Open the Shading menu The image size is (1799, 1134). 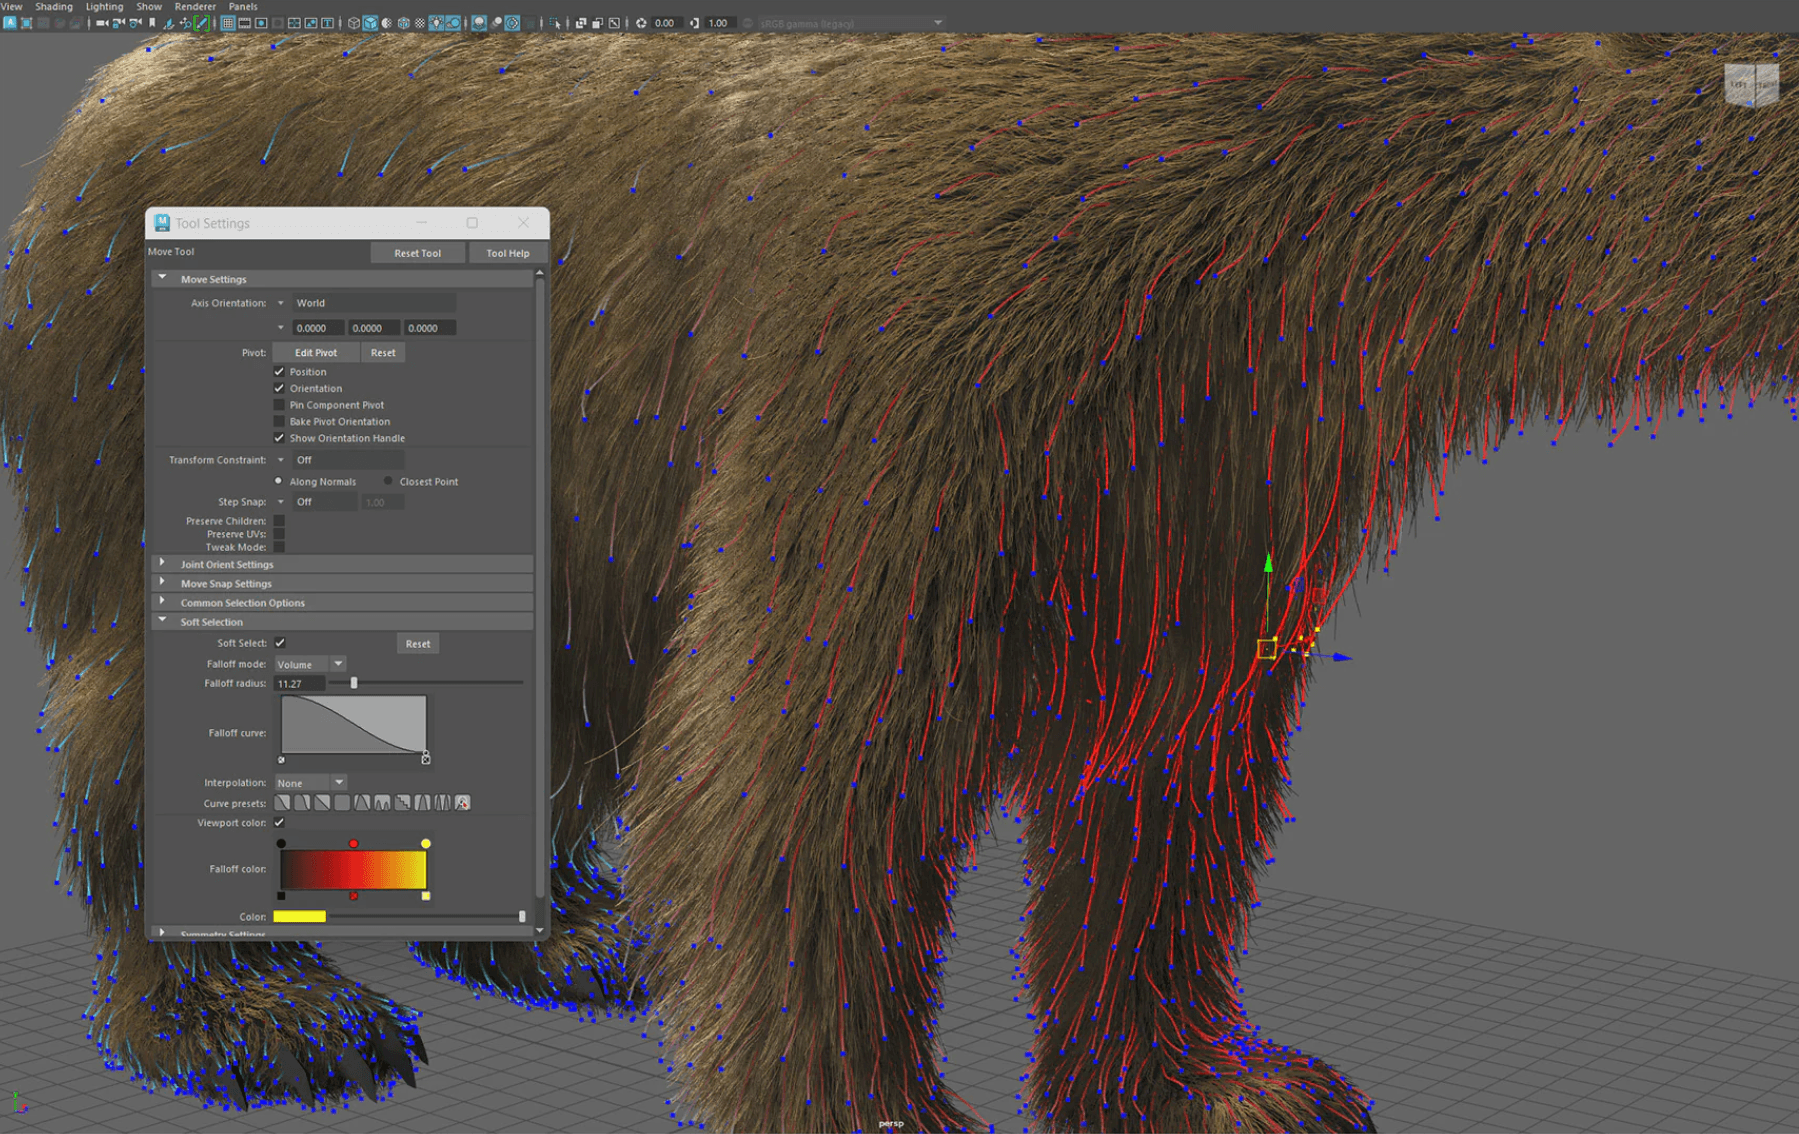coord(54,6)
